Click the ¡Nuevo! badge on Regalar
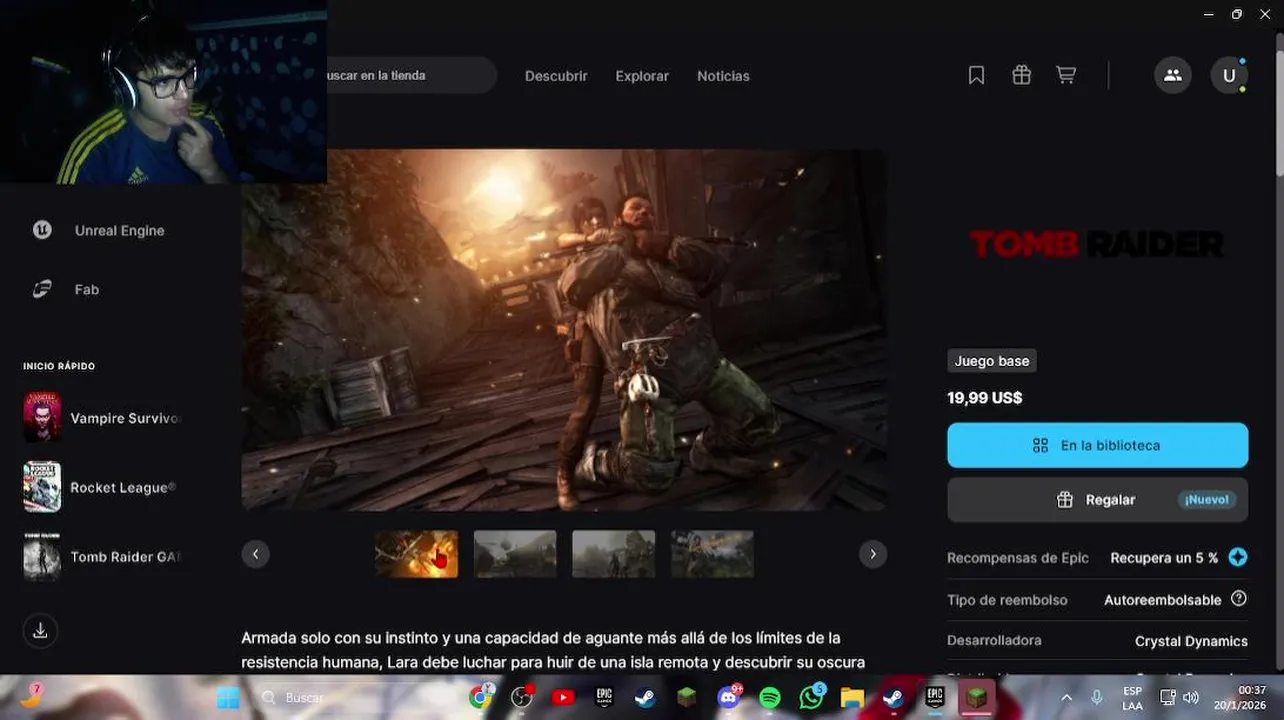This screenshot has height=720, width=1284. (1207, 499)
